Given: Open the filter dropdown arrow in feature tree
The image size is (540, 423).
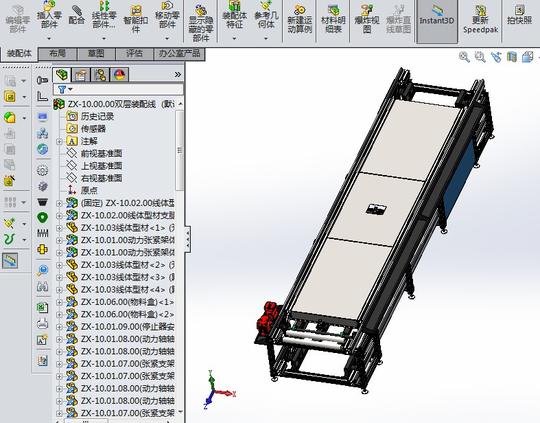Looking at the screenshot, I should [x=71, y=90].
